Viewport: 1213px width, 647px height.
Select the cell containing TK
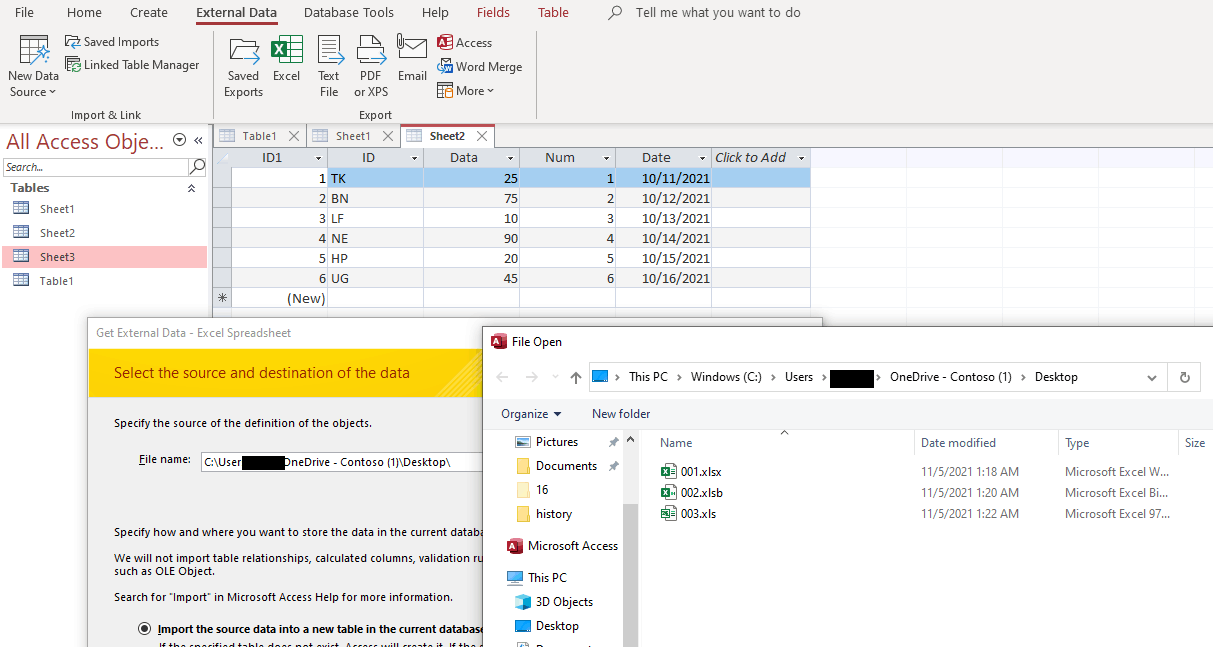375,178
